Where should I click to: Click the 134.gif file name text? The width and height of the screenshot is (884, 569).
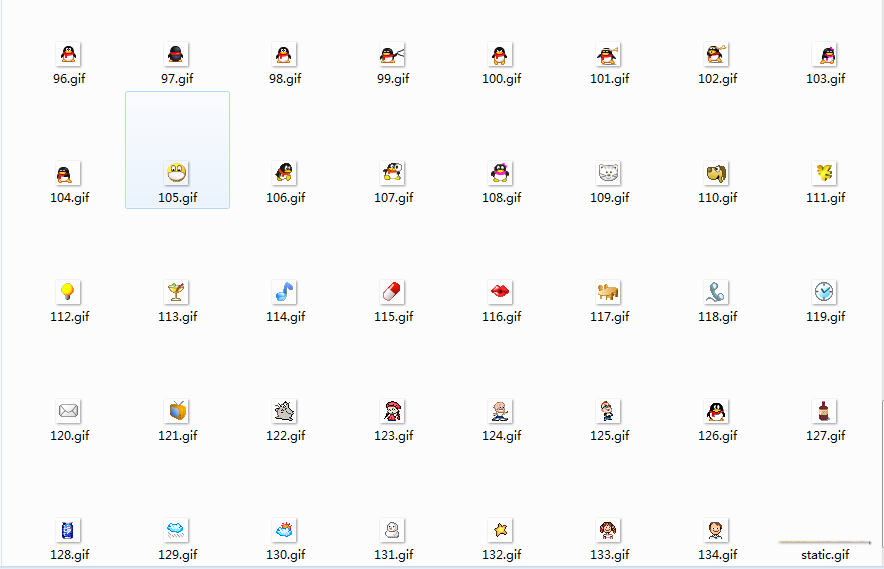coord(717,555)
